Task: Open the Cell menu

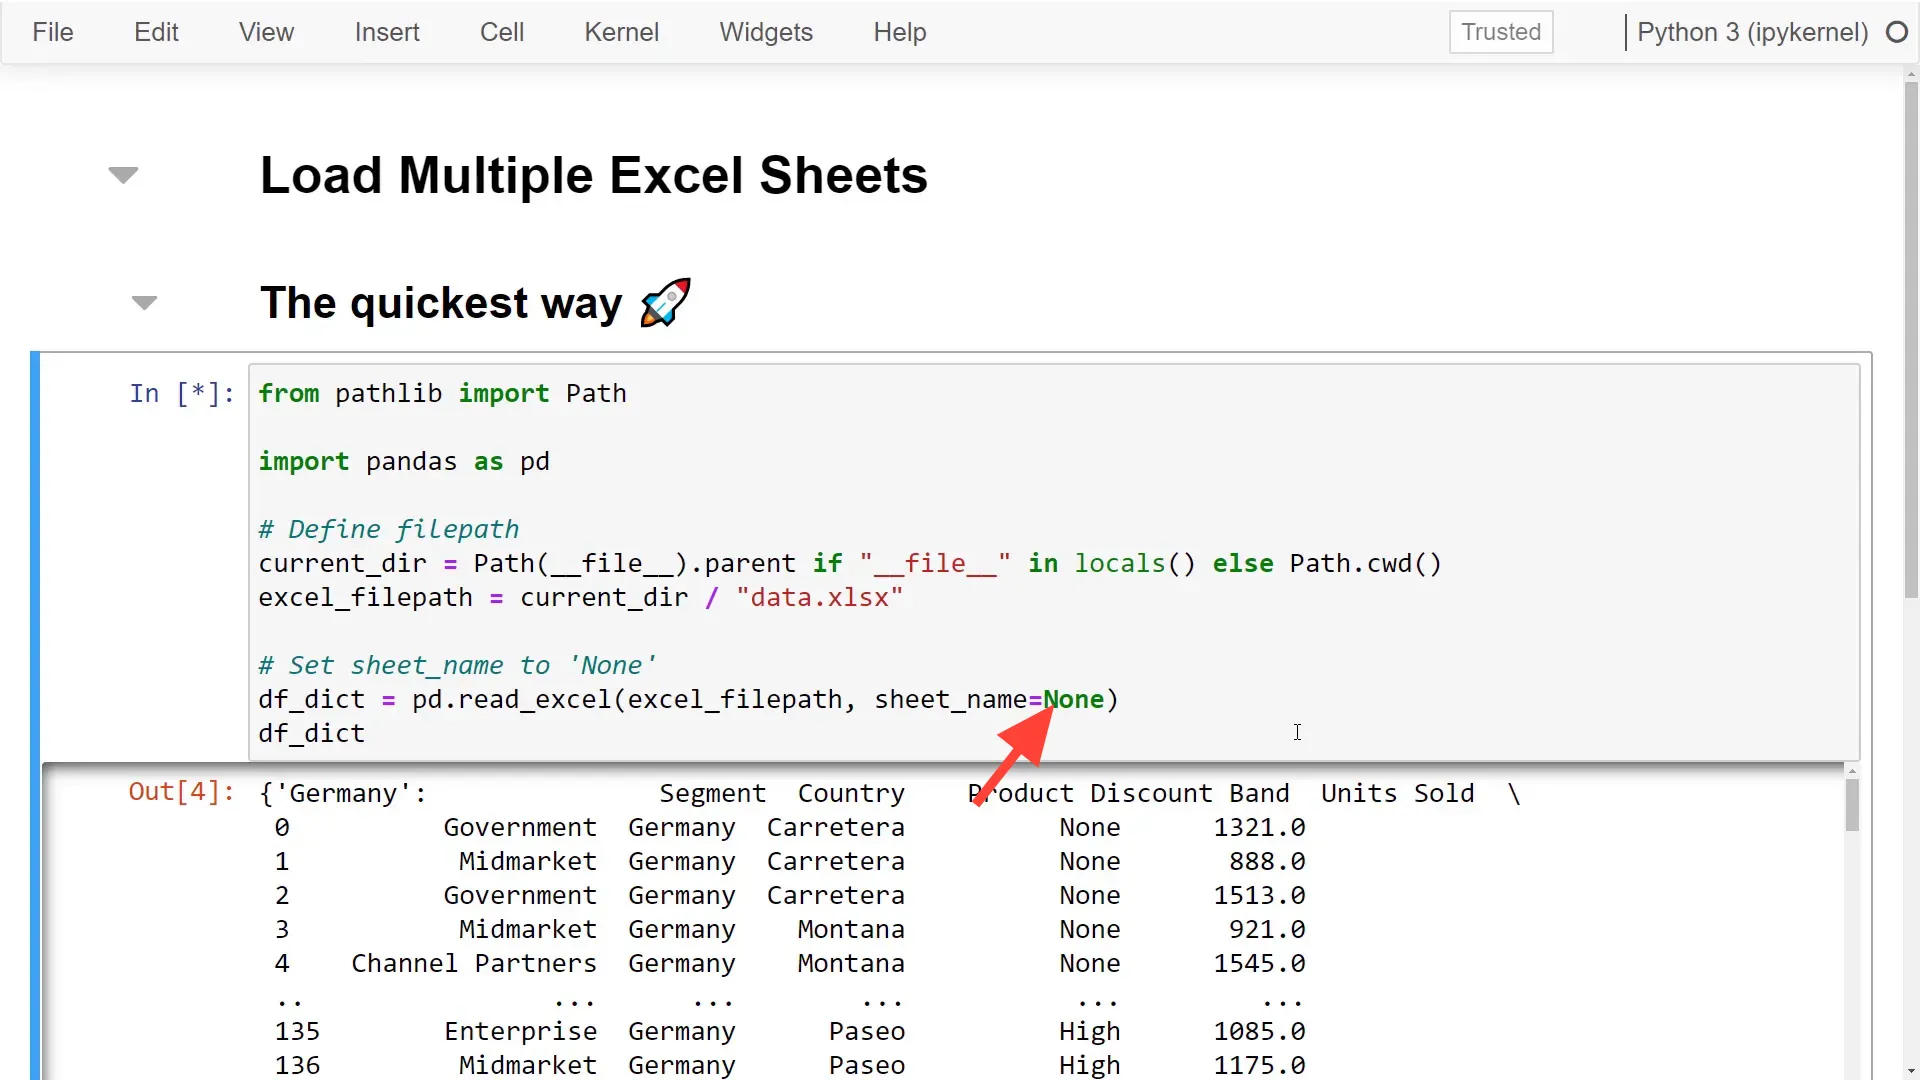Action: [x=502, y=32]
